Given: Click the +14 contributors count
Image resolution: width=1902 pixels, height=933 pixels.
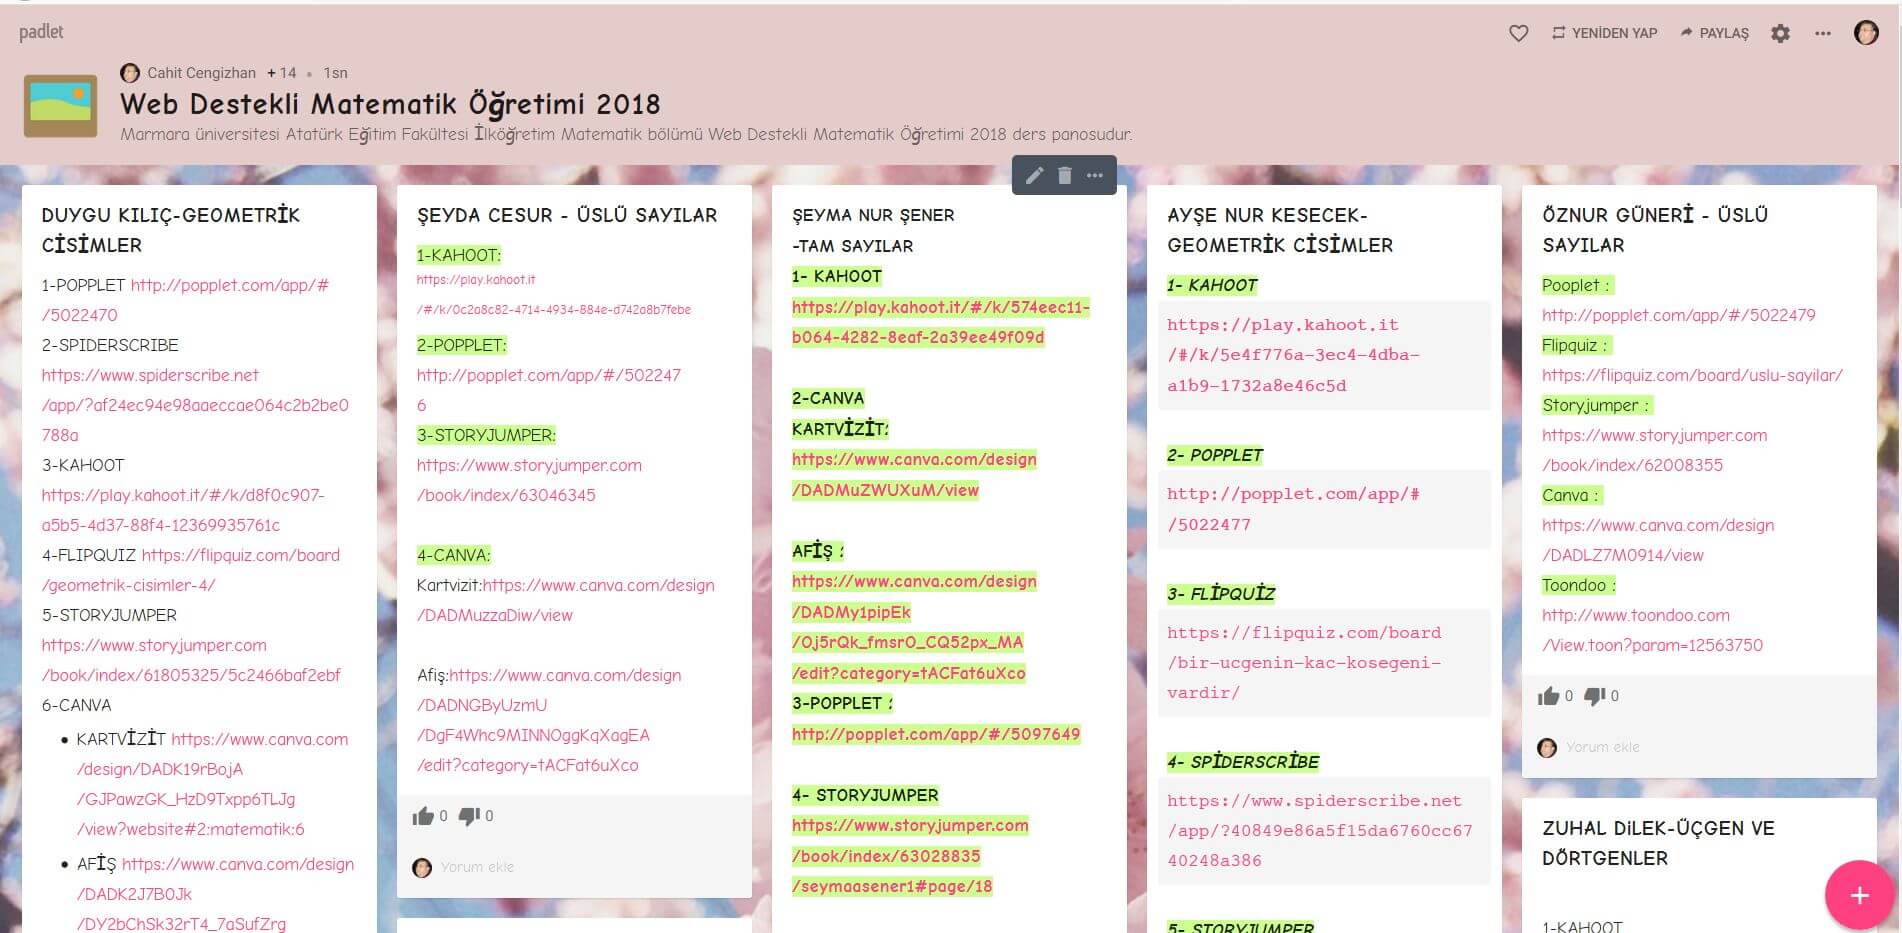Looking at the screenshot, I should (282, 73).
